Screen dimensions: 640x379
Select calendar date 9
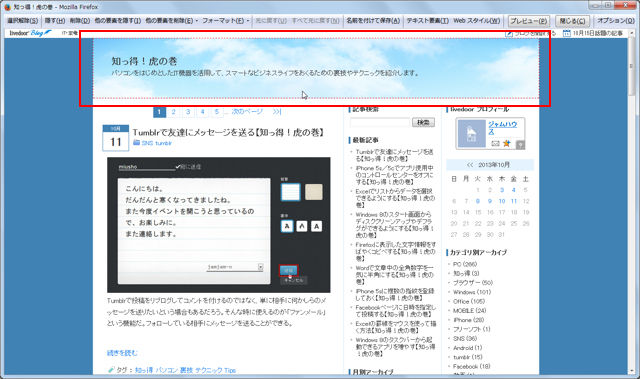point(490,201)
